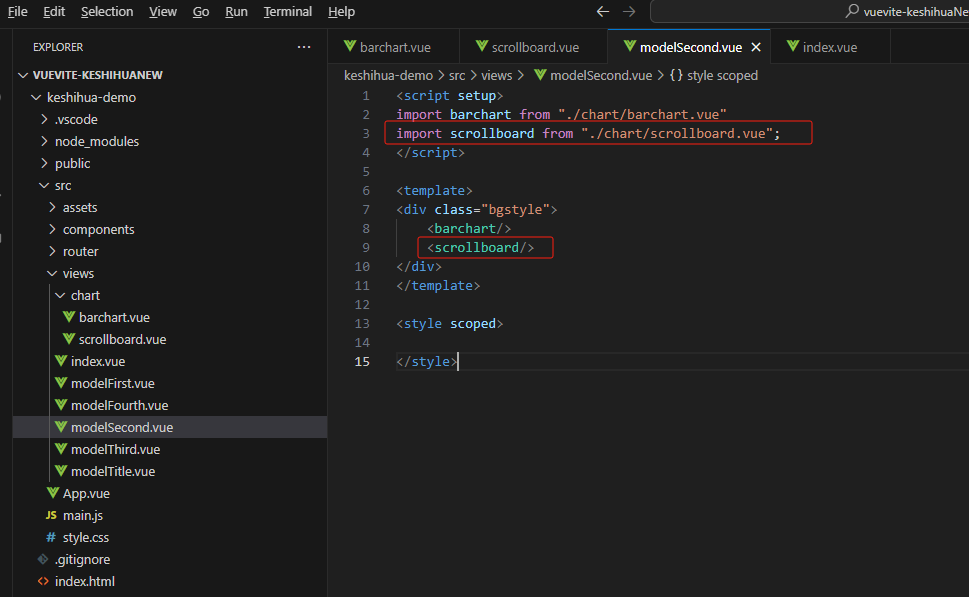Click the git icon beside .gitignore
The image size is (969, 597).
coord(43,559)
